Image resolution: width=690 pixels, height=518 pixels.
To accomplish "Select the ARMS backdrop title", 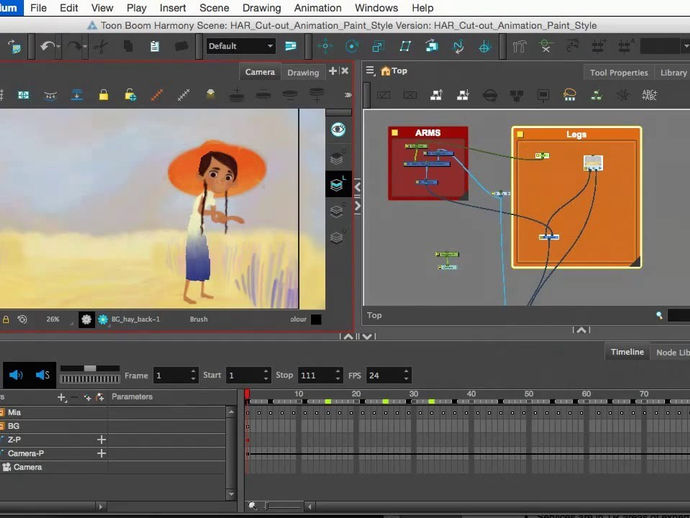I will [x=428, y=132].
